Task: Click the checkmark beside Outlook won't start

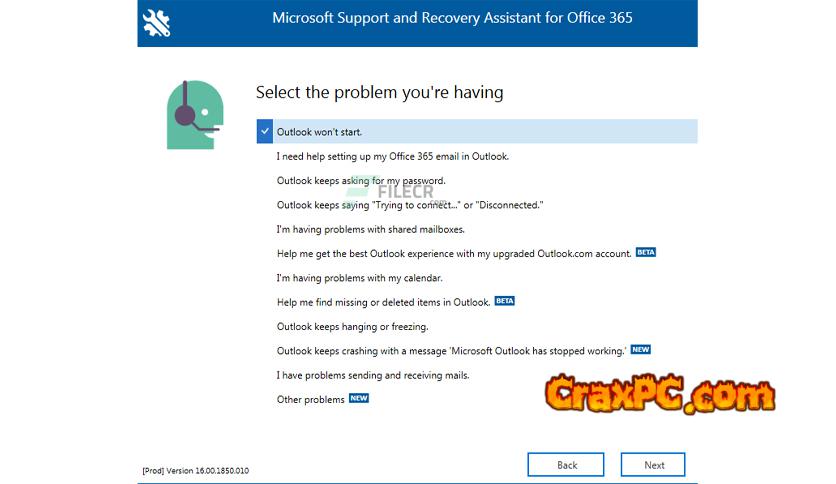Action: [265, 132]
